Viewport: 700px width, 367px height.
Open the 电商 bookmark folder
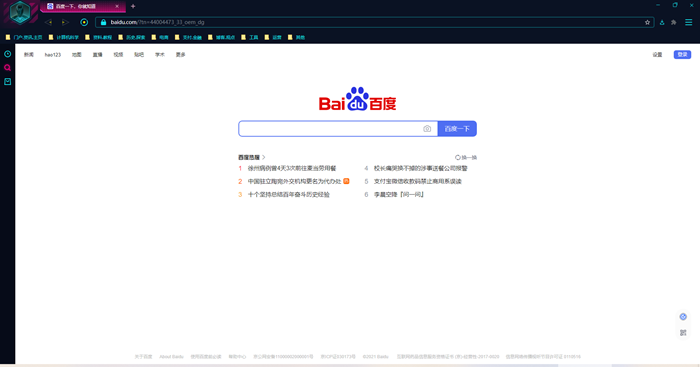point(160,38)
